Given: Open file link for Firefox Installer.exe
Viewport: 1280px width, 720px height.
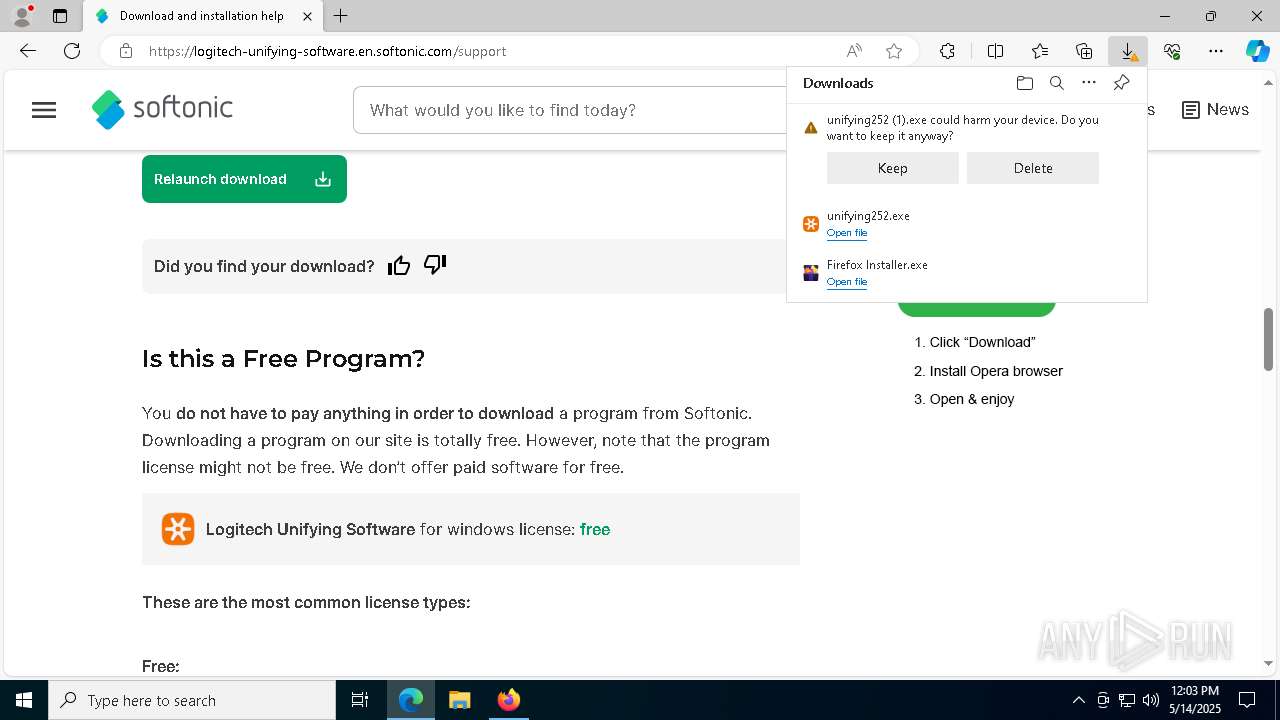Looking at the screenshot, I should pyautogui.click(x=847, y=282).
